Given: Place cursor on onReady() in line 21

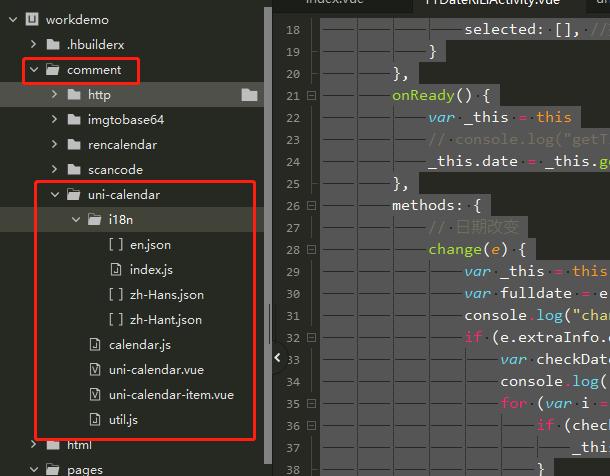Looking at the screenshot, I should [431, 95].
